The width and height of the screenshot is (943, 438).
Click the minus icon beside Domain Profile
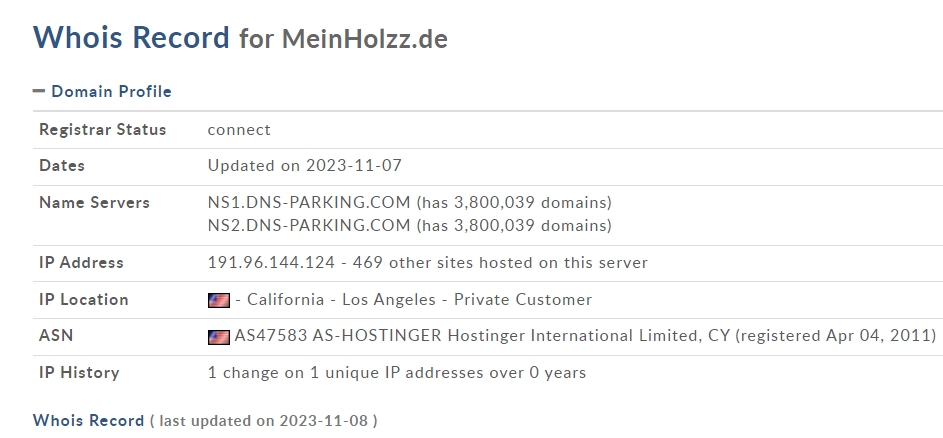pyautogui.click(x=39, y=91)
